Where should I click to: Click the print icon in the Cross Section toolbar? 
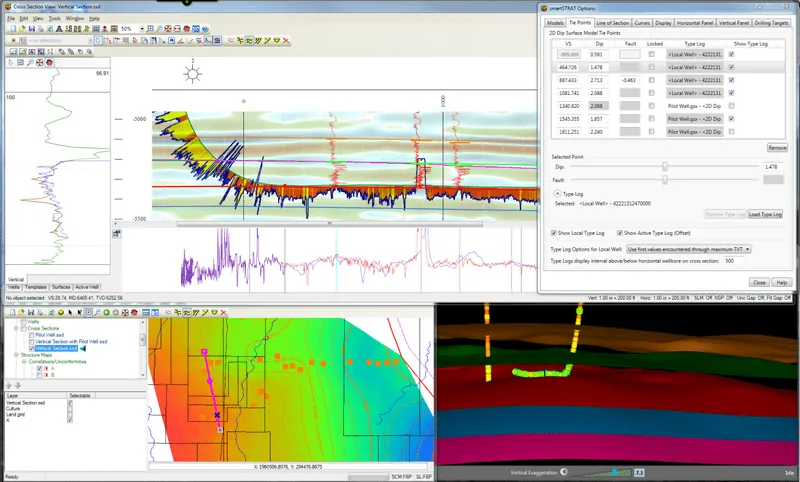tap(41, 29)
